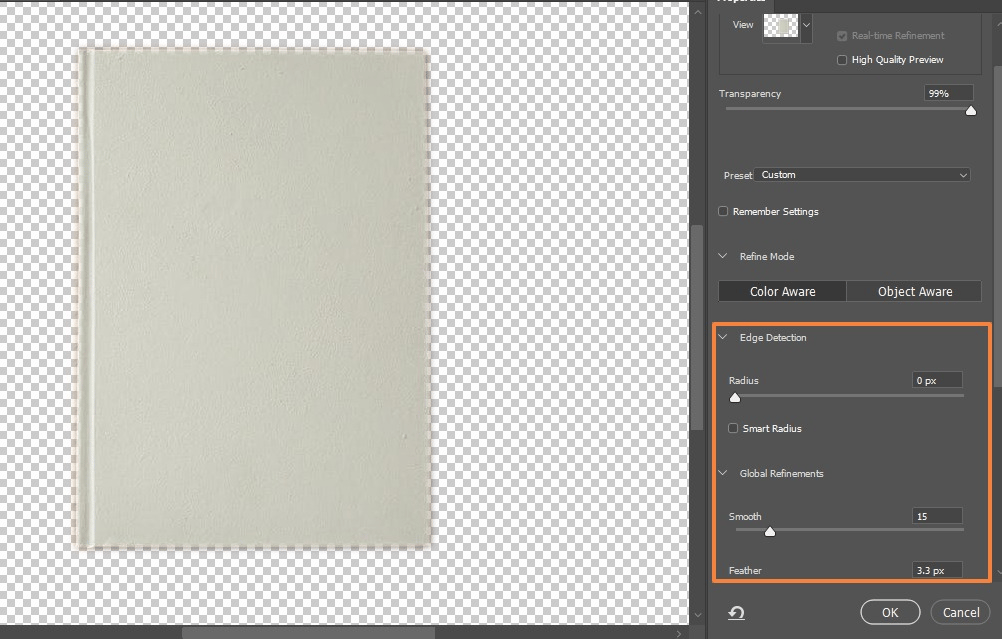
Task: Check the Remember Settings checkbox
Action: coord(723,212)
